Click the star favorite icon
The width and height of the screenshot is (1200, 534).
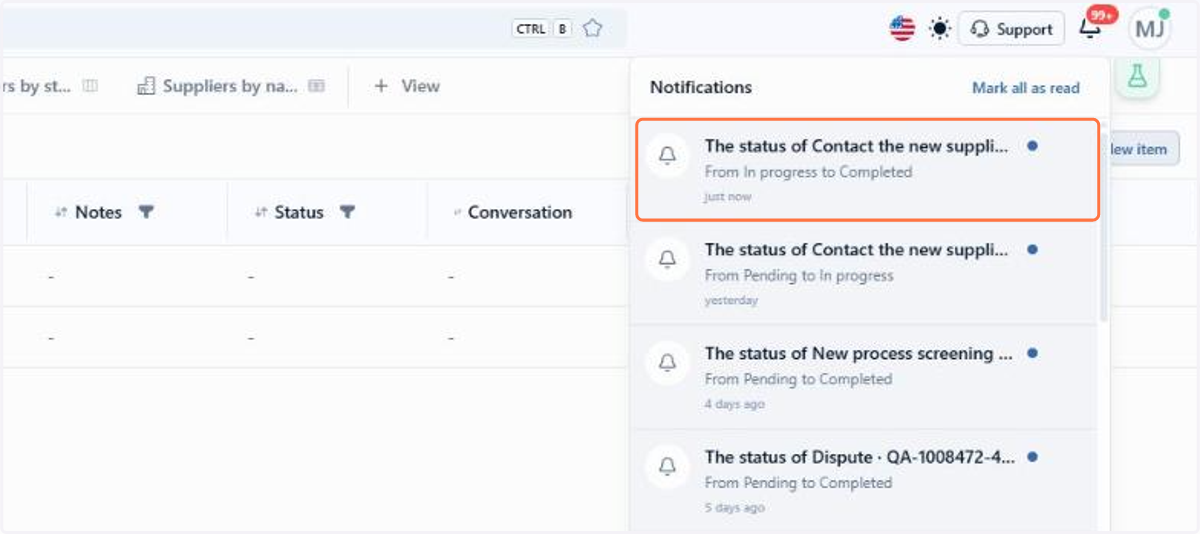(x=592, y=28)
